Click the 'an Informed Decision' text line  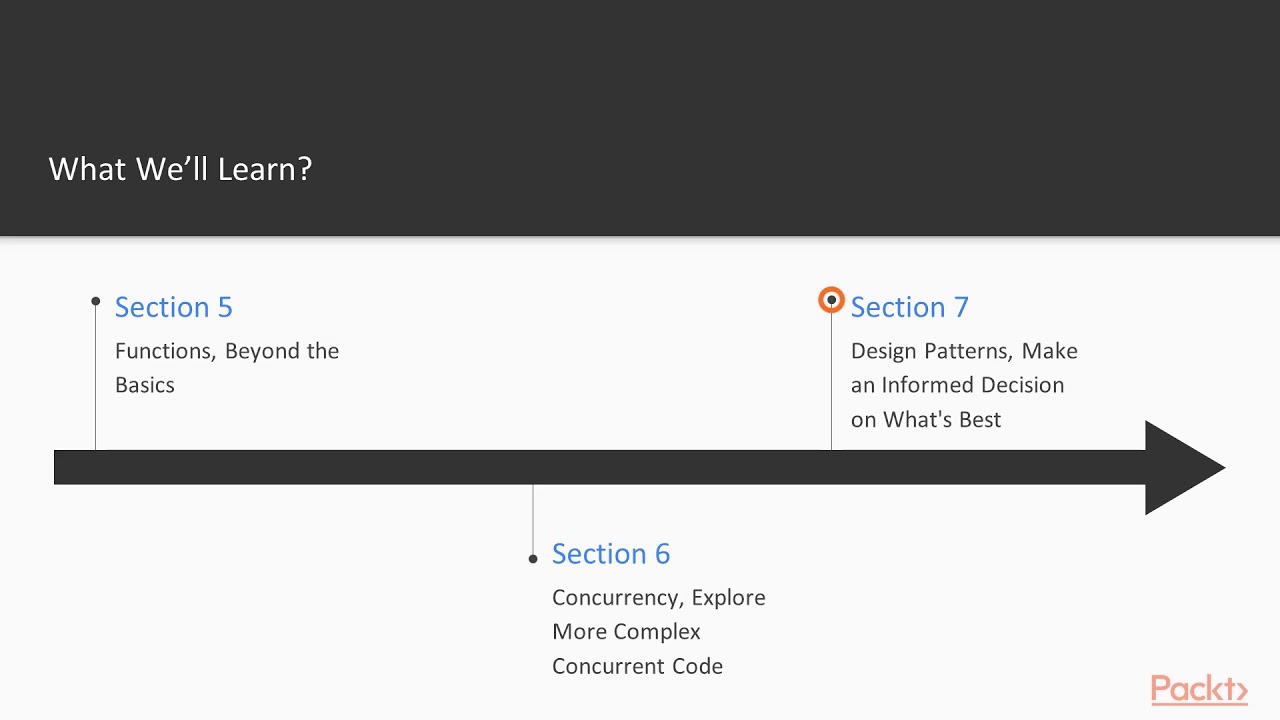click(957, 385)
